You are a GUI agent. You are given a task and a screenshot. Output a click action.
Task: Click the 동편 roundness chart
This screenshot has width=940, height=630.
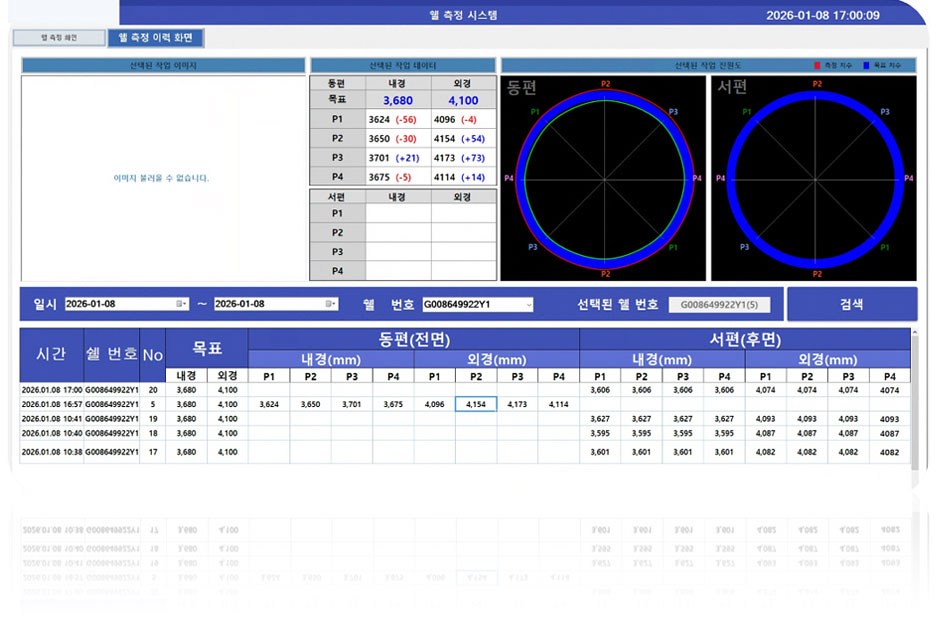[603, 178]
